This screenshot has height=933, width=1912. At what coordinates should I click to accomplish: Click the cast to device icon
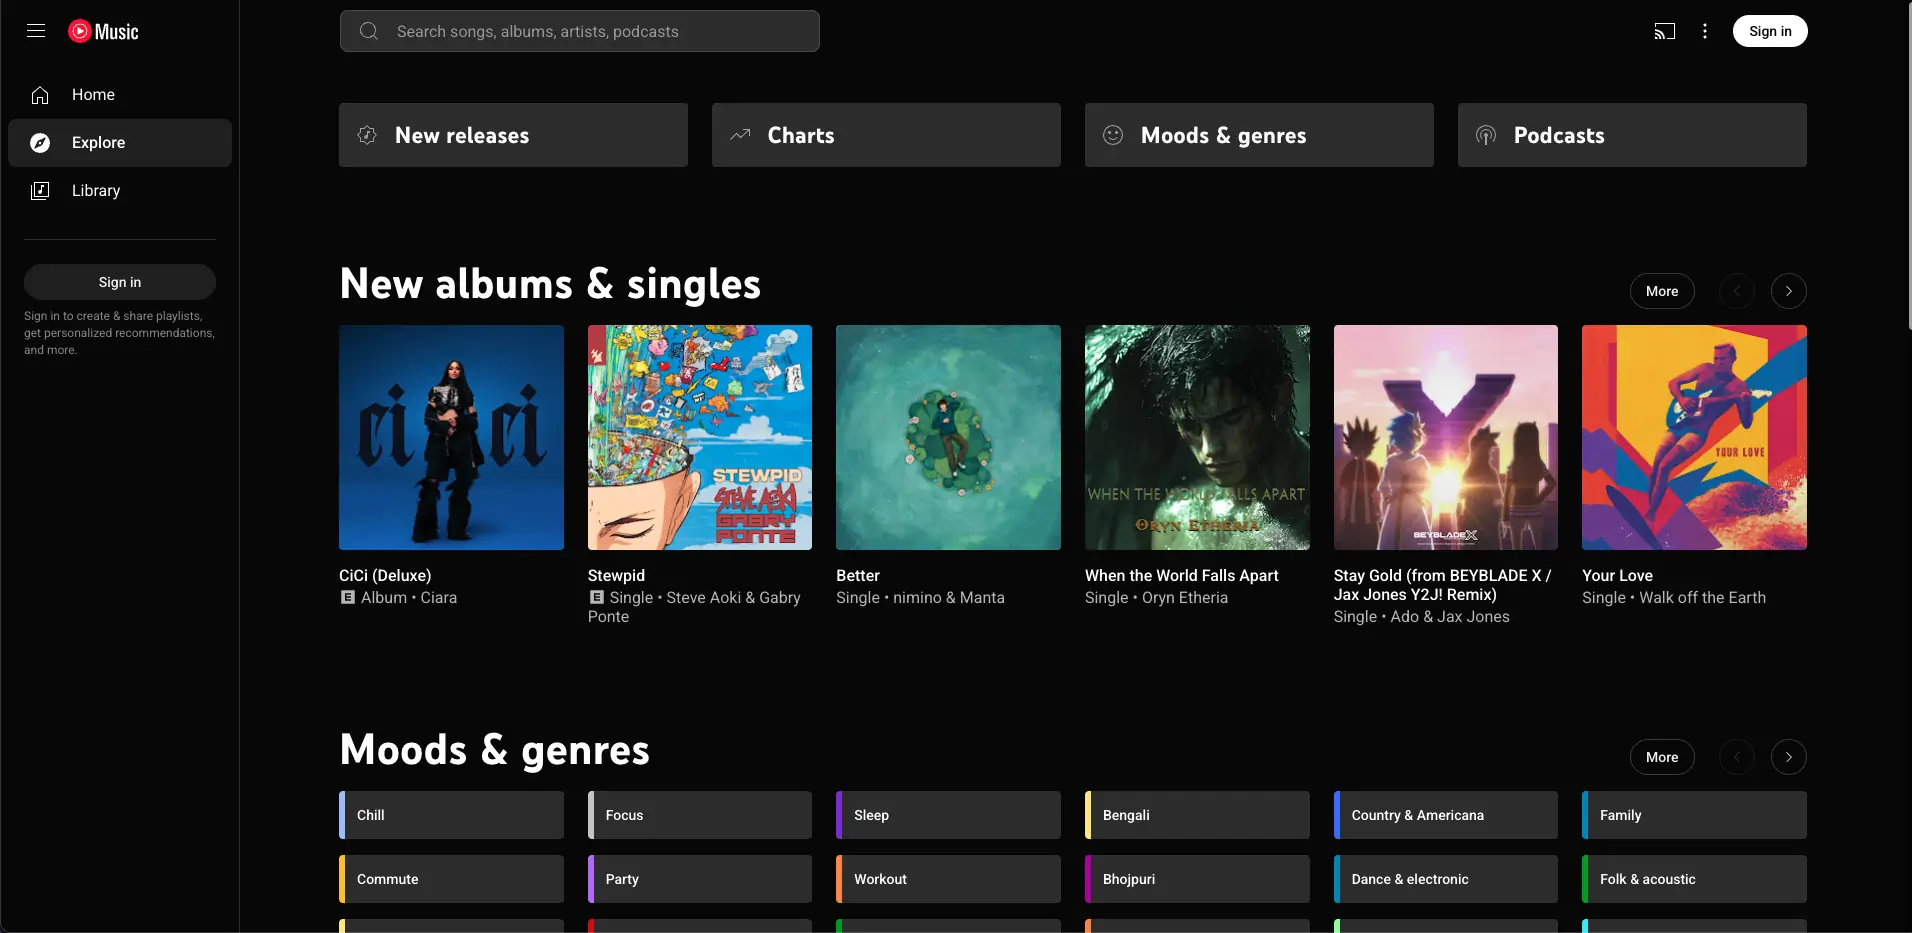(x=1664, y=31)
